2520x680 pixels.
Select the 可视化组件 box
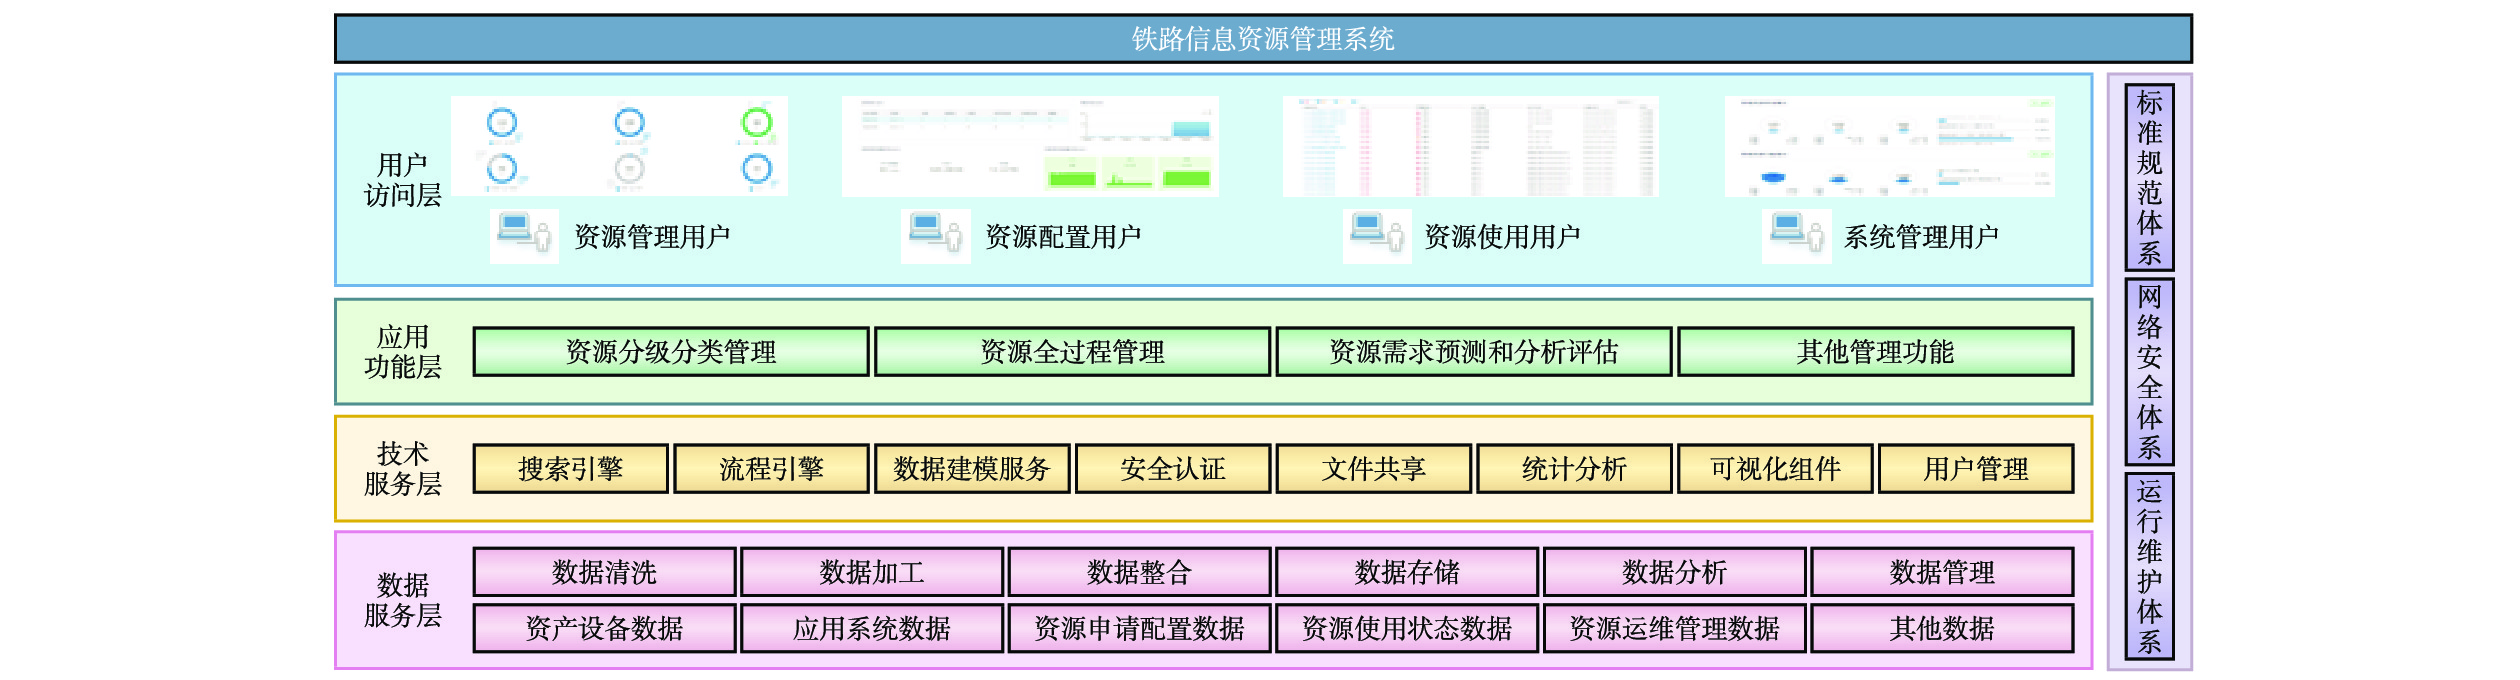1775,469
